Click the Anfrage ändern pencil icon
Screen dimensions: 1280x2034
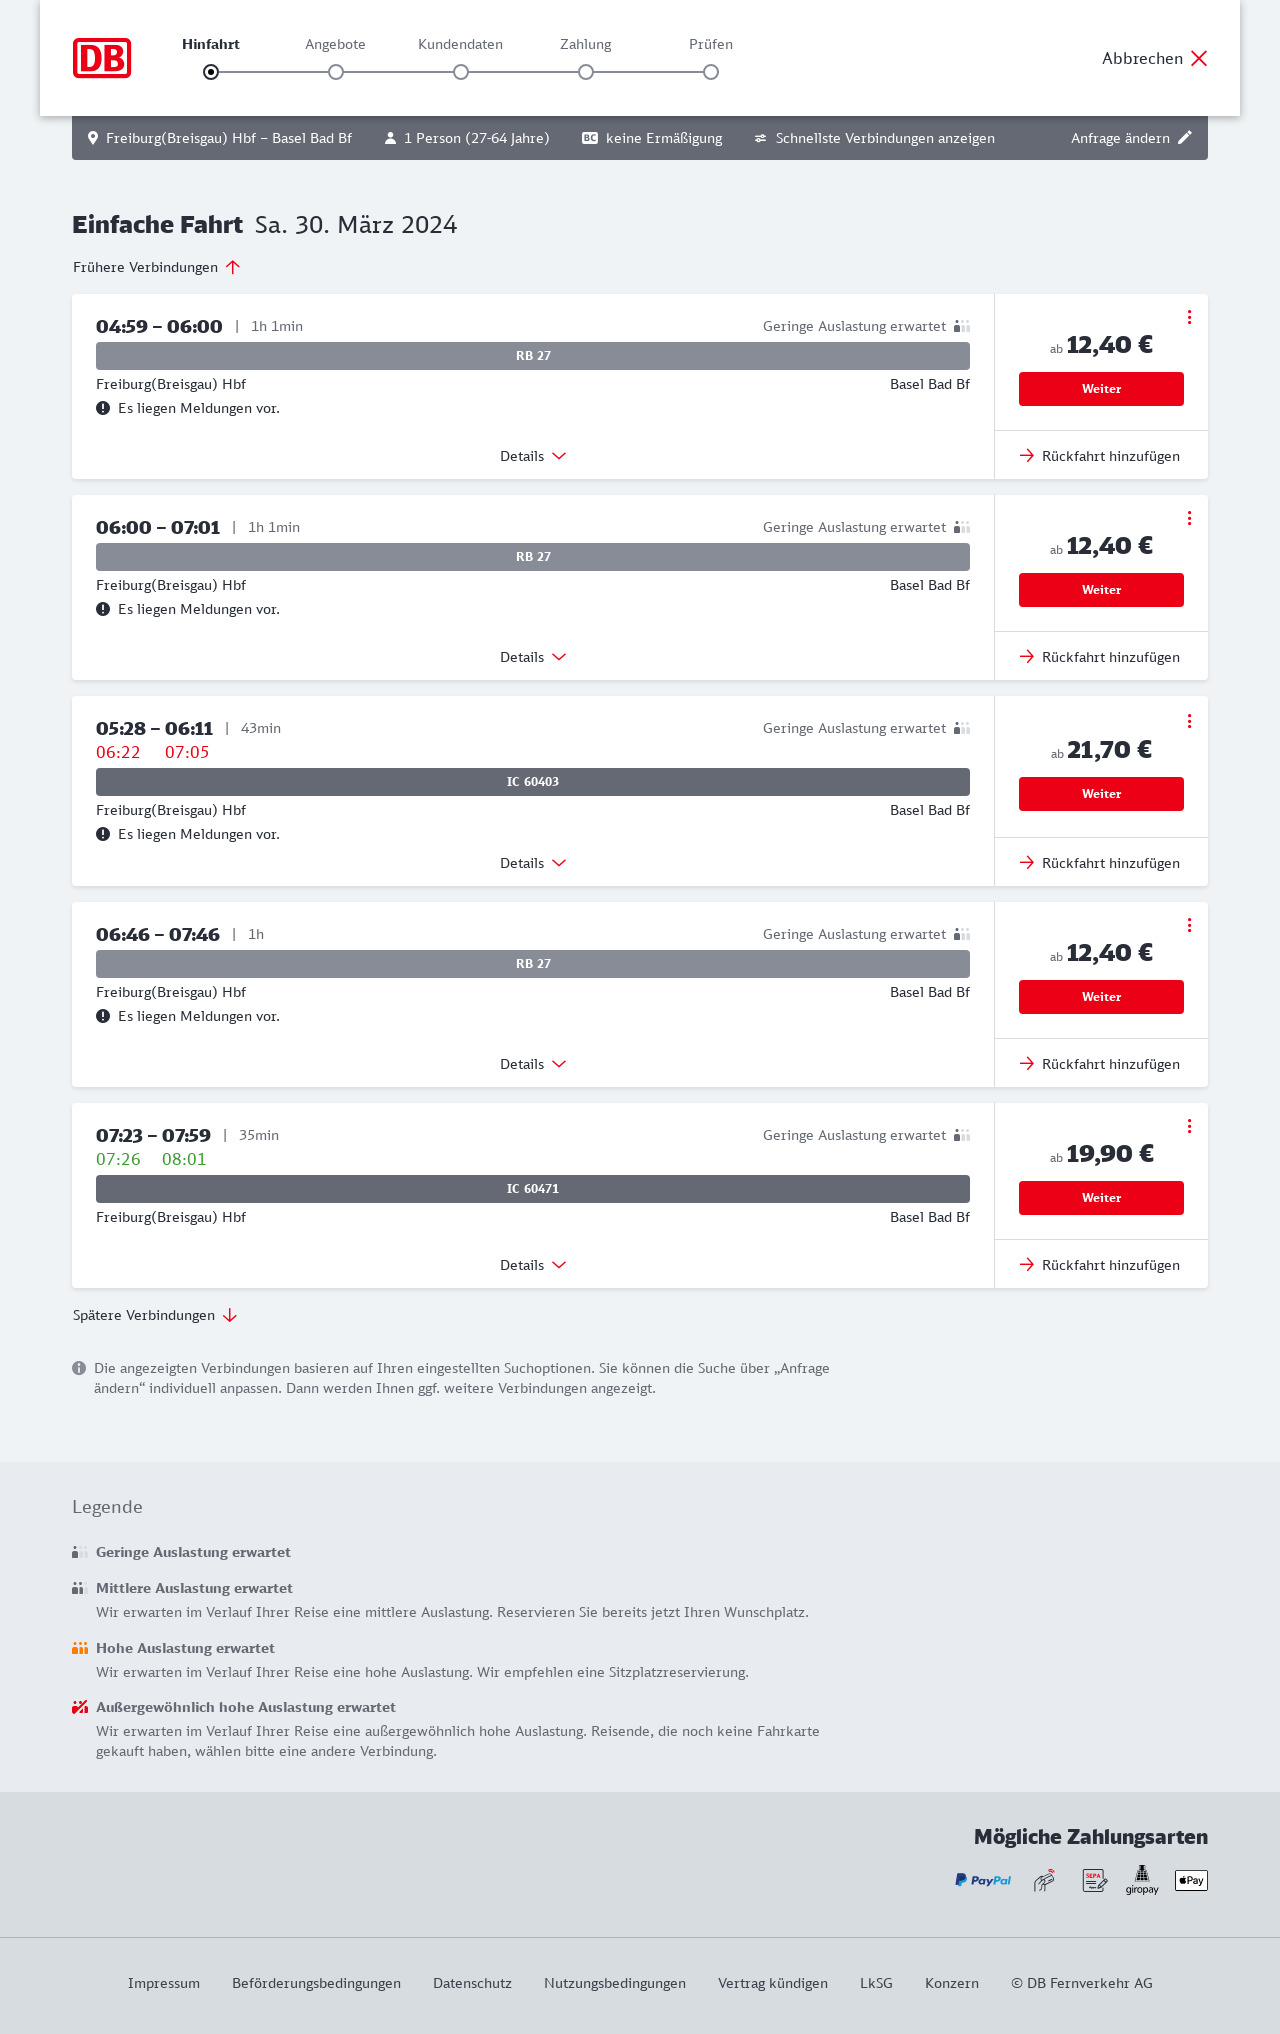click(x=1185, y=138)
